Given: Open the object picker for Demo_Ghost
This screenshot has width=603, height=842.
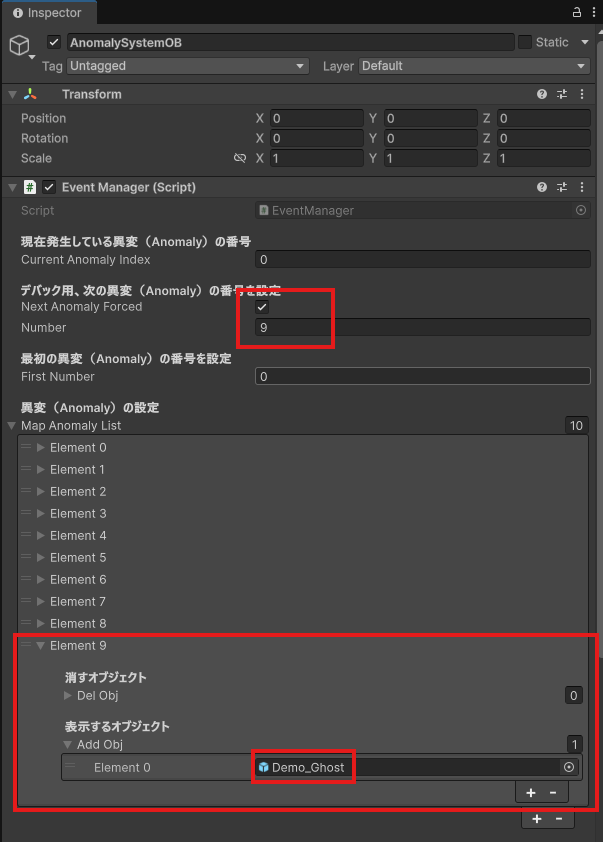Looking at the screenshot, I should (x=569, y=767).
